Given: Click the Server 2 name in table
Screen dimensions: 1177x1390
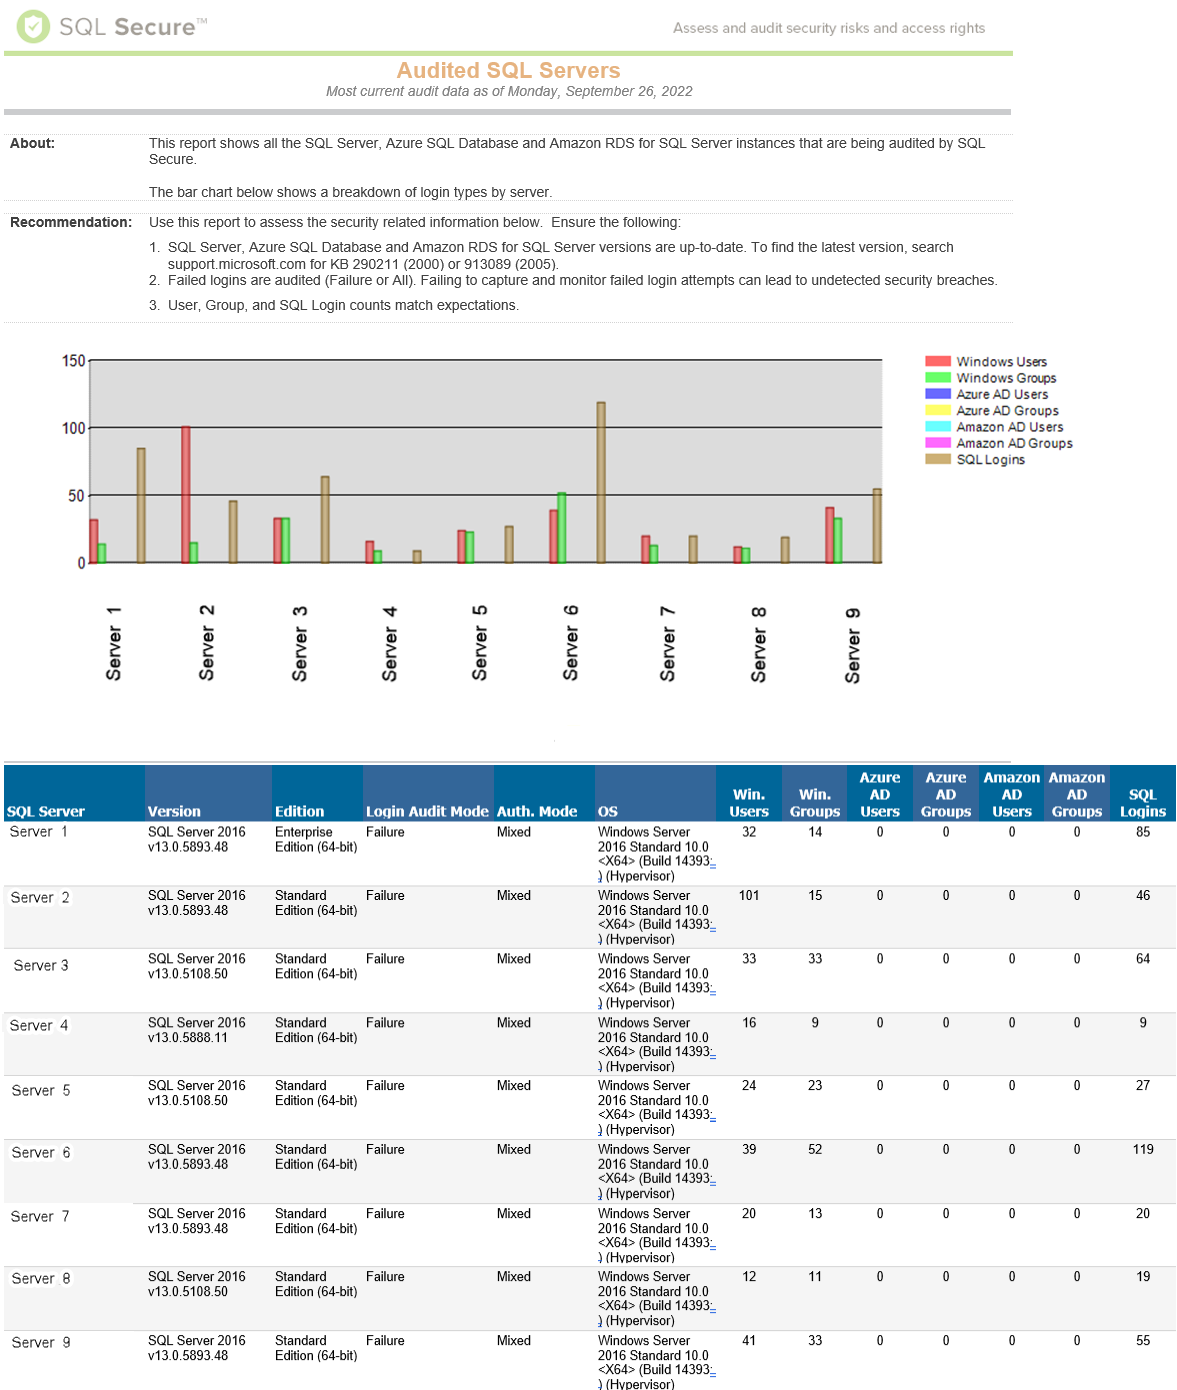Looking at the screenshot, I should [40, 898].
